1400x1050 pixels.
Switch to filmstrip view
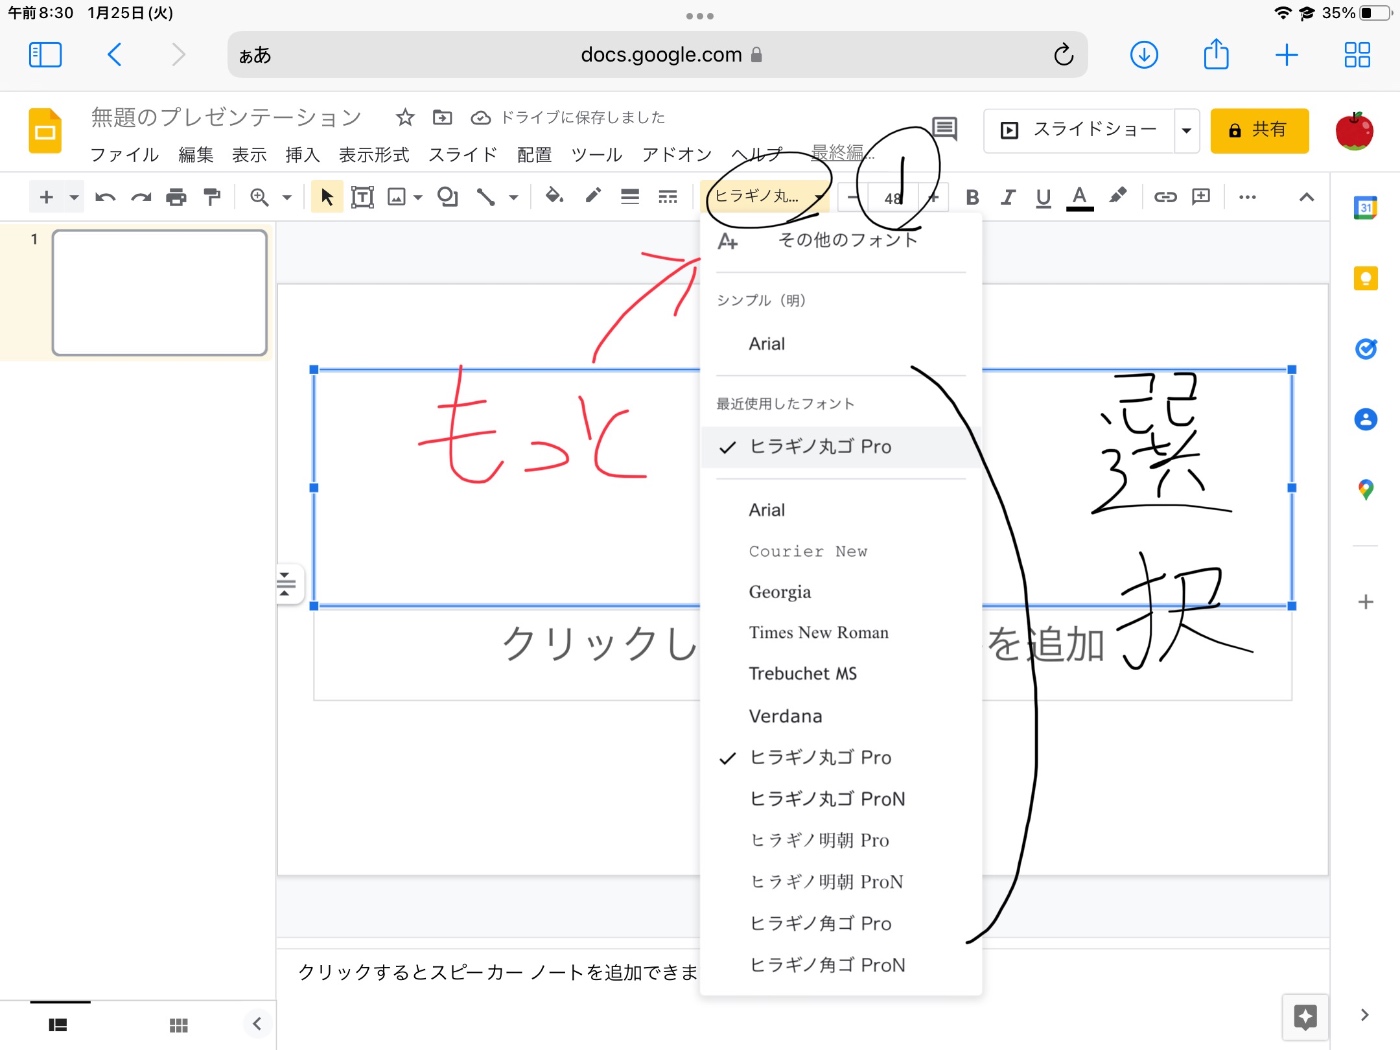click(58, 1025)
